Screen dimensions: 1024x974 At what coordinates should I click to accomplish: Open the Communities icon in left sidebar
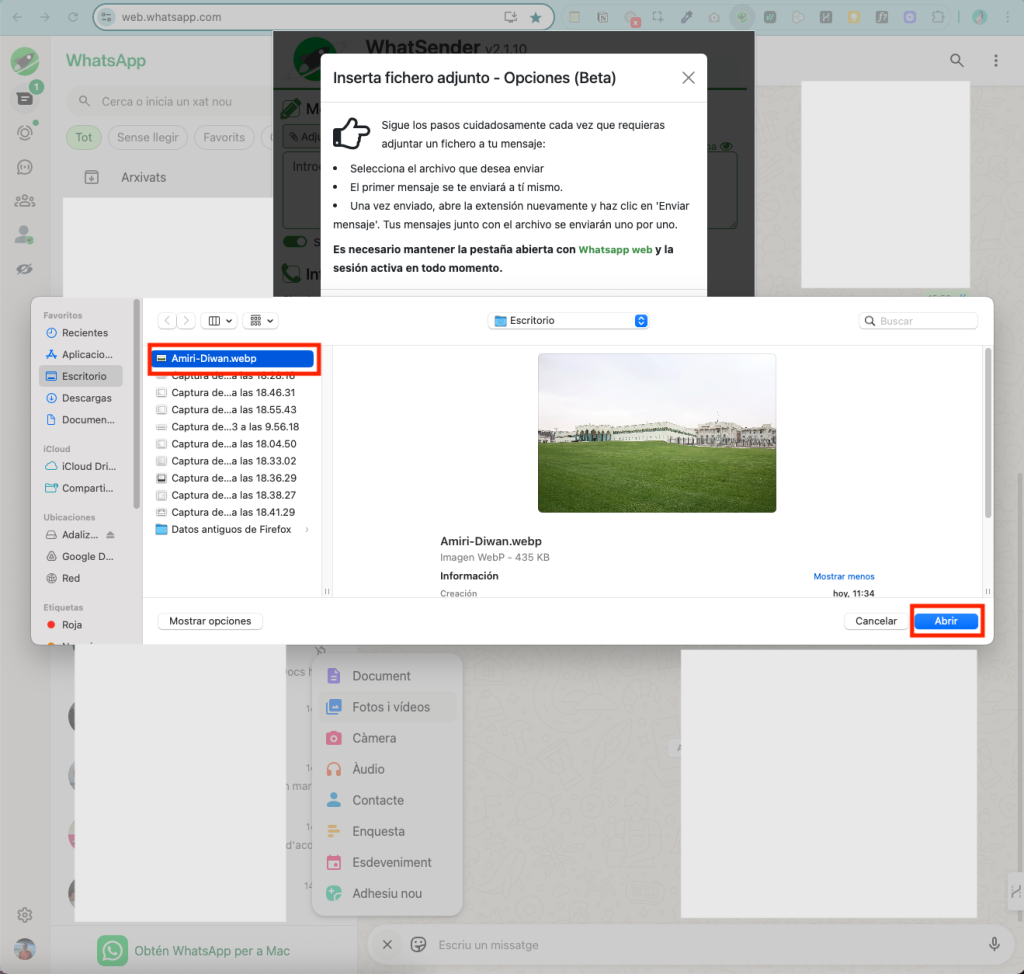[24, 201]
